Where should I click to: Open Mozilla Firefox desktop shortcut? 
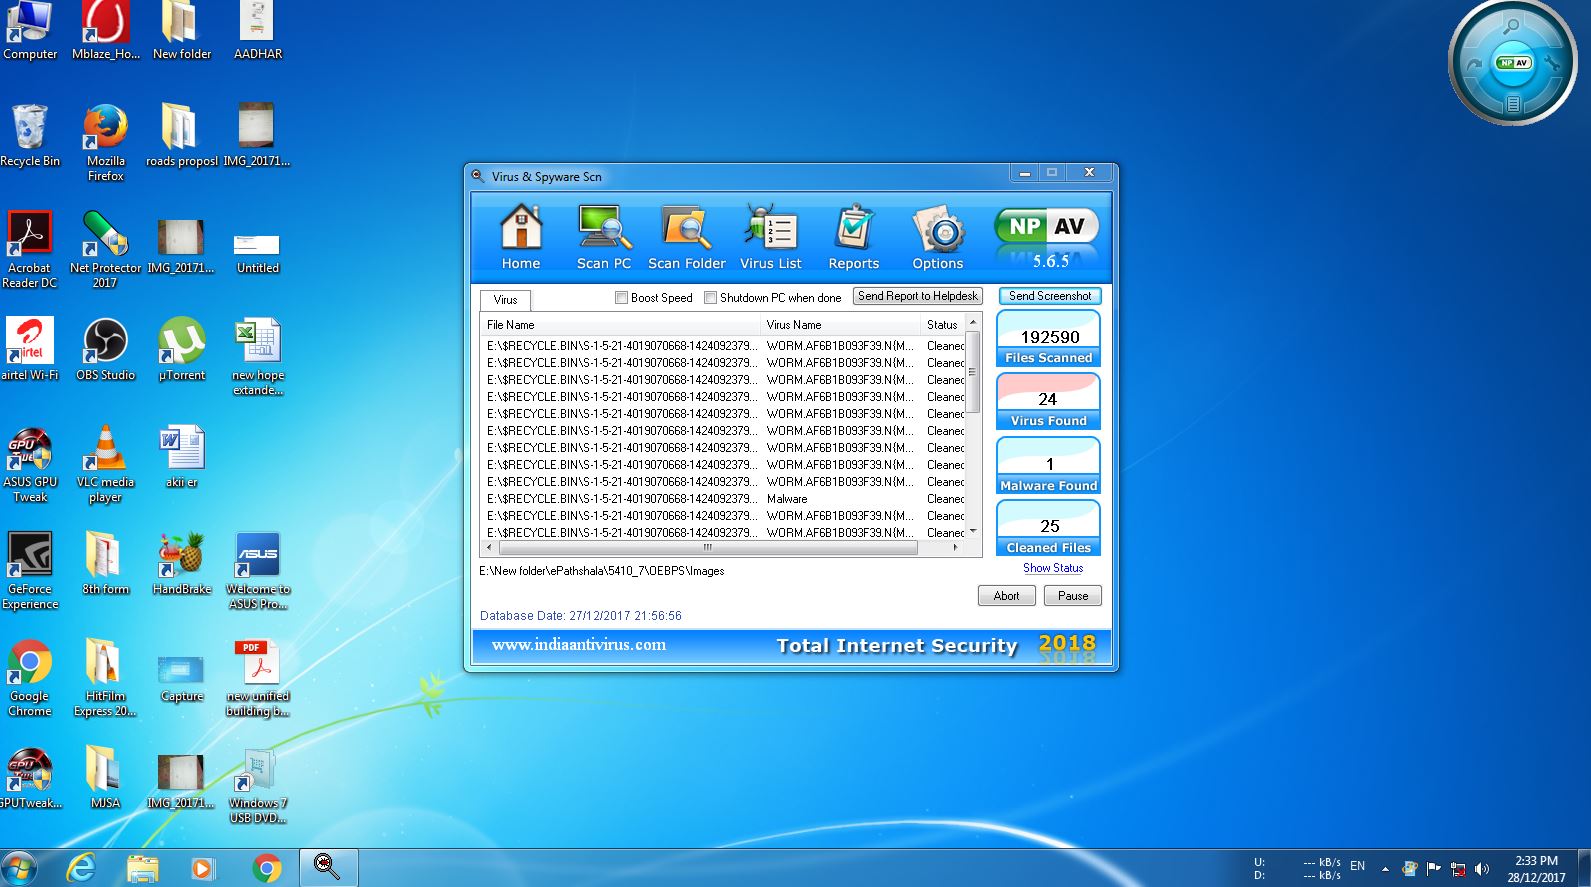tap(105, 143)
